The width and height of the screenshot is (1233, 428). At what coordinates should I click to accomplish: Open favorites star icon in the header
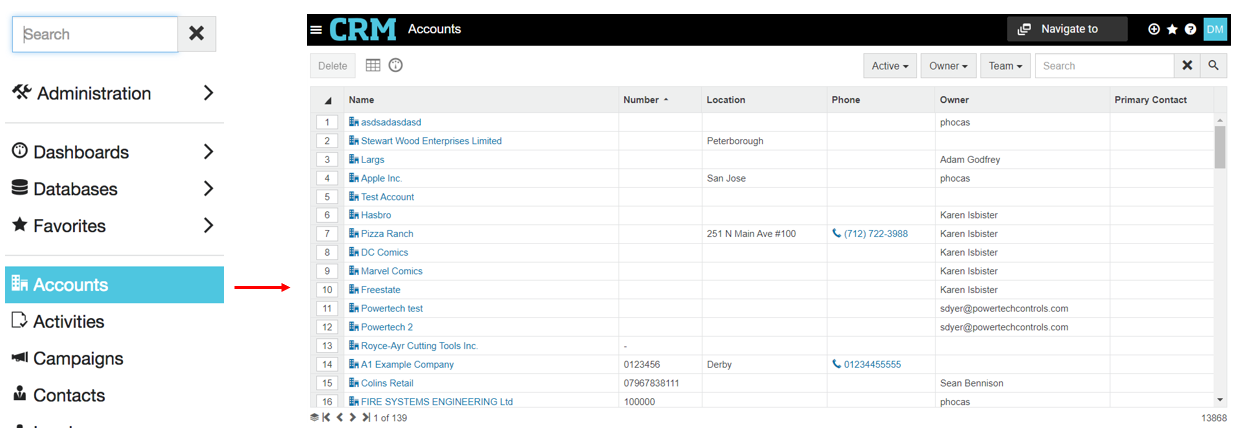(x=1172, y=30)
